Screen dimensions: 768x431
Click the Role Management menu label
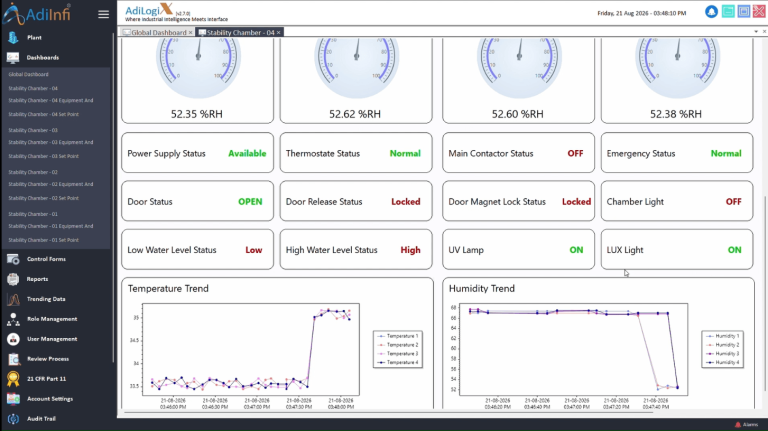(x=52, y=319)
